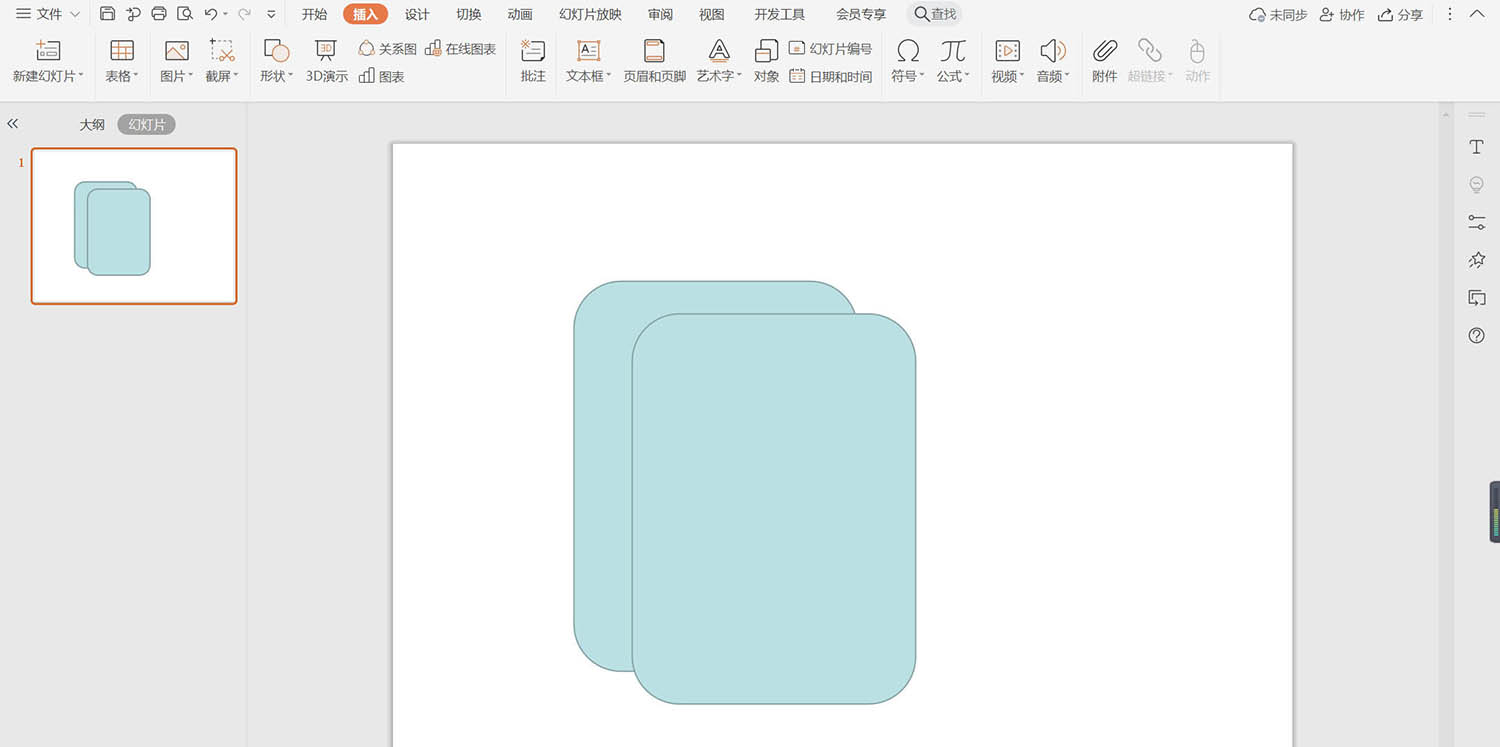Select slide 1 thumbnail in the panel

(x=134, y=226)
